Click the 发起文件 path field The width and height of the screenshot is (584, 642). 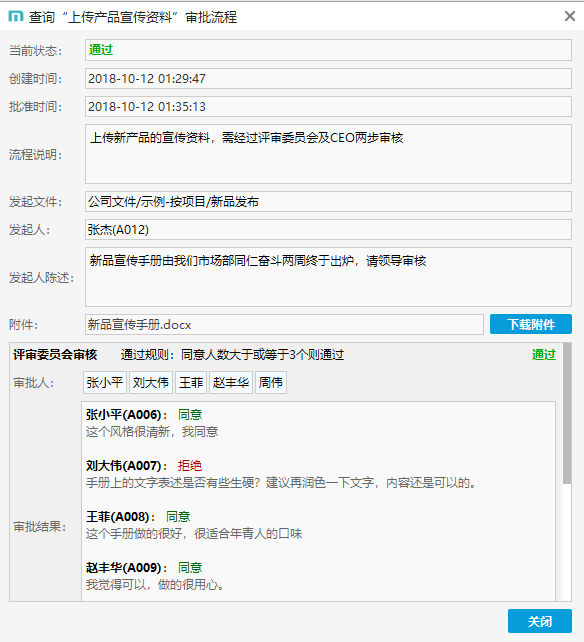click(328, 201)
